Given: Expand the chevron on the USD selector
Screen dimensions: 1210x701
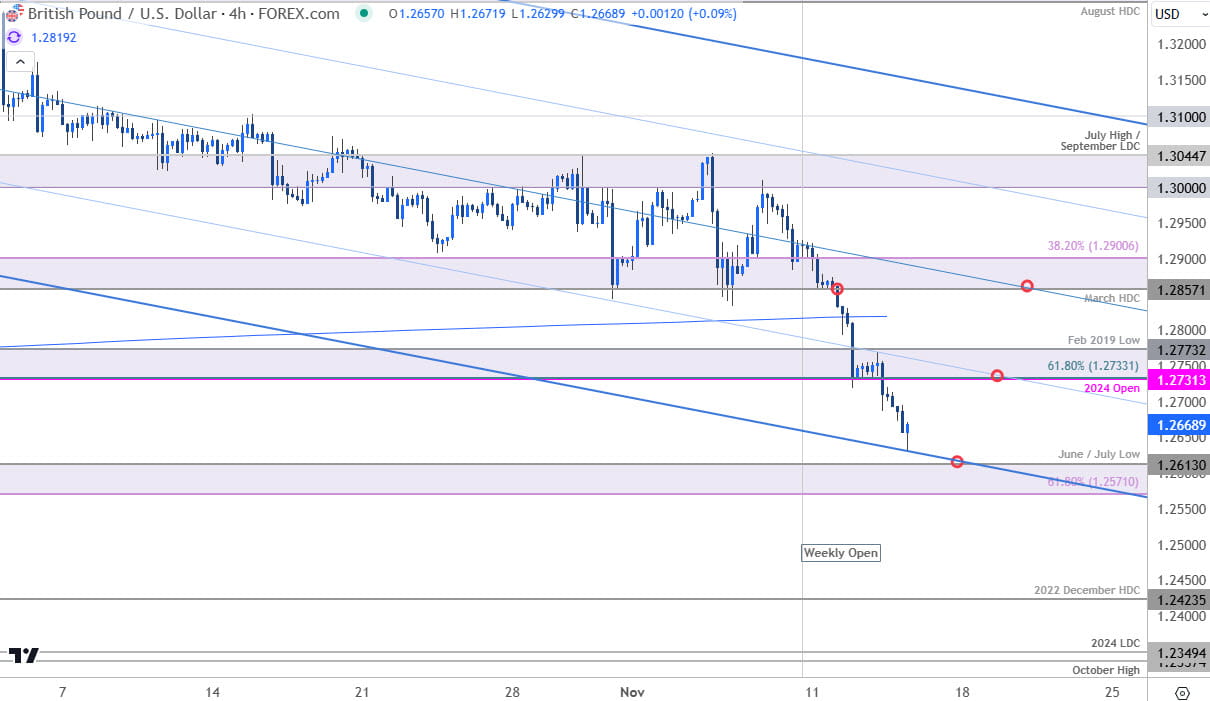Looking at the screenshot, I should [1204, 14].
